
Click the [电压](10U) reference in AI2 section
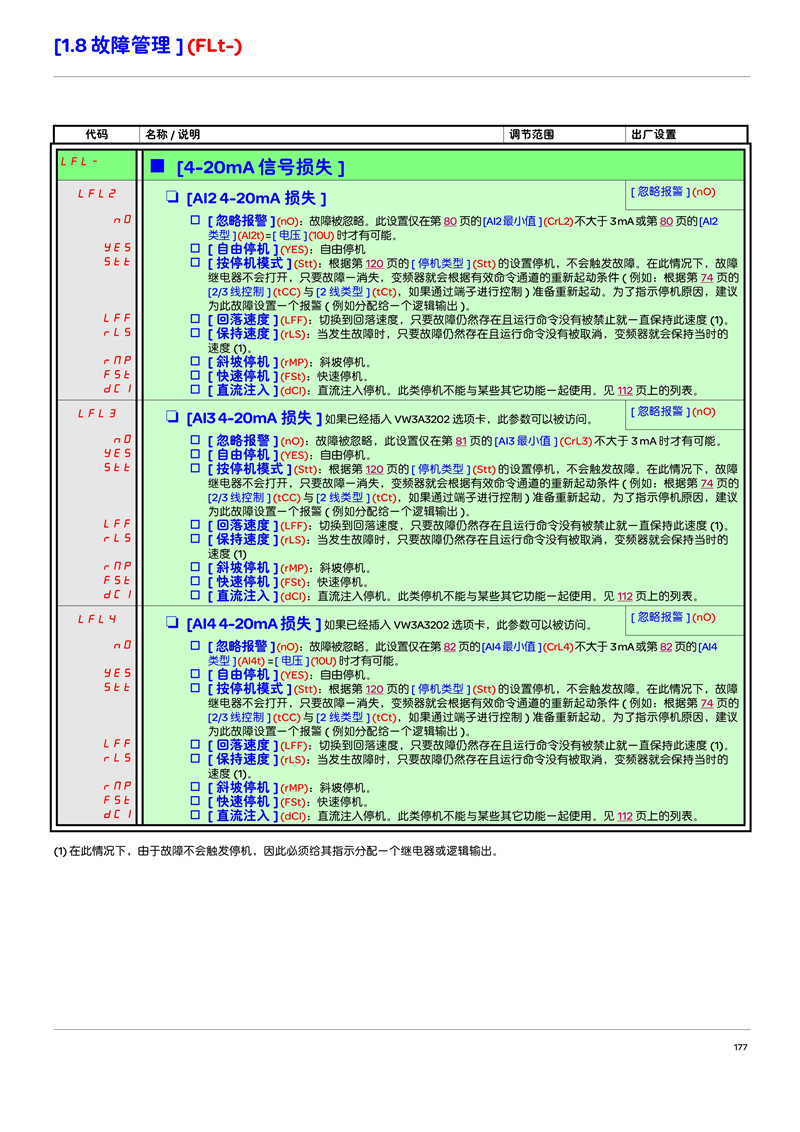(x=303, y=236)
